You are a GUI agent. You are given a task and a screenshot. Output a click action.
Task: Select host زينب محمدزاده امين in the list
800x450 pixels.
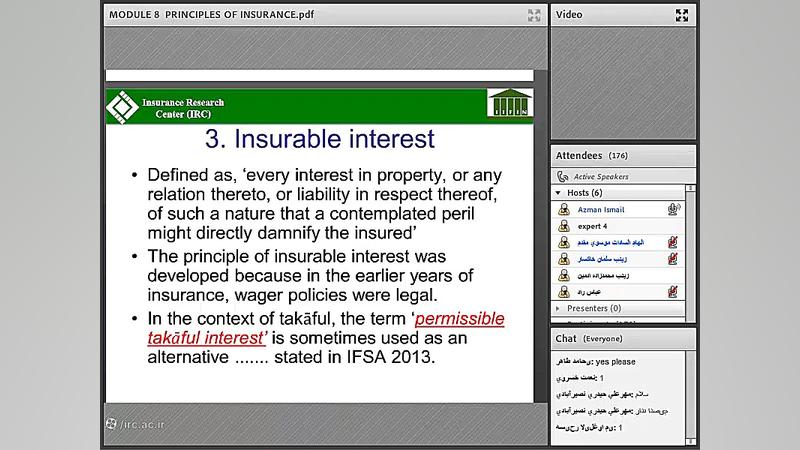[603, 276]
